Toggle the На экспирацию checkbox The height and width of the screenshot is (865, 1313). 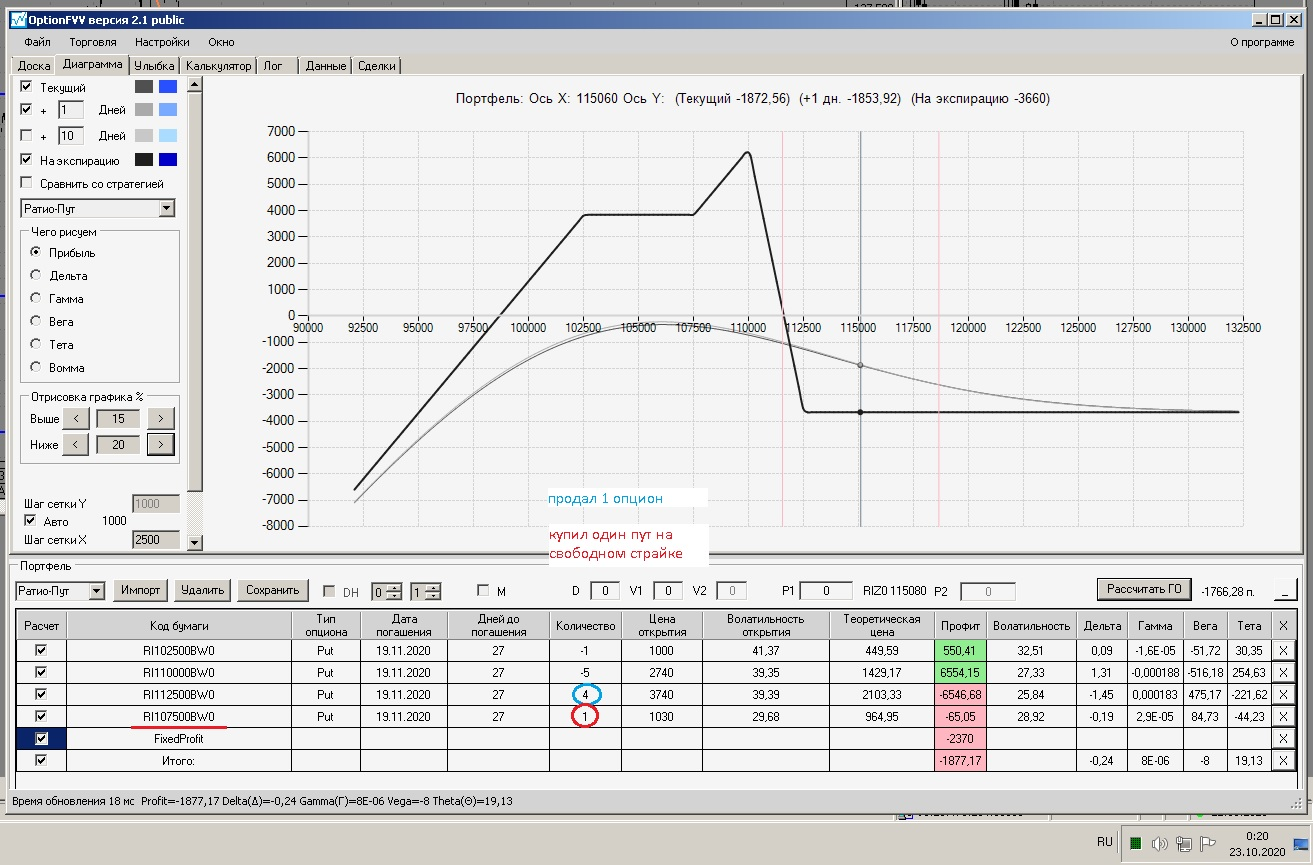(27, 160)
